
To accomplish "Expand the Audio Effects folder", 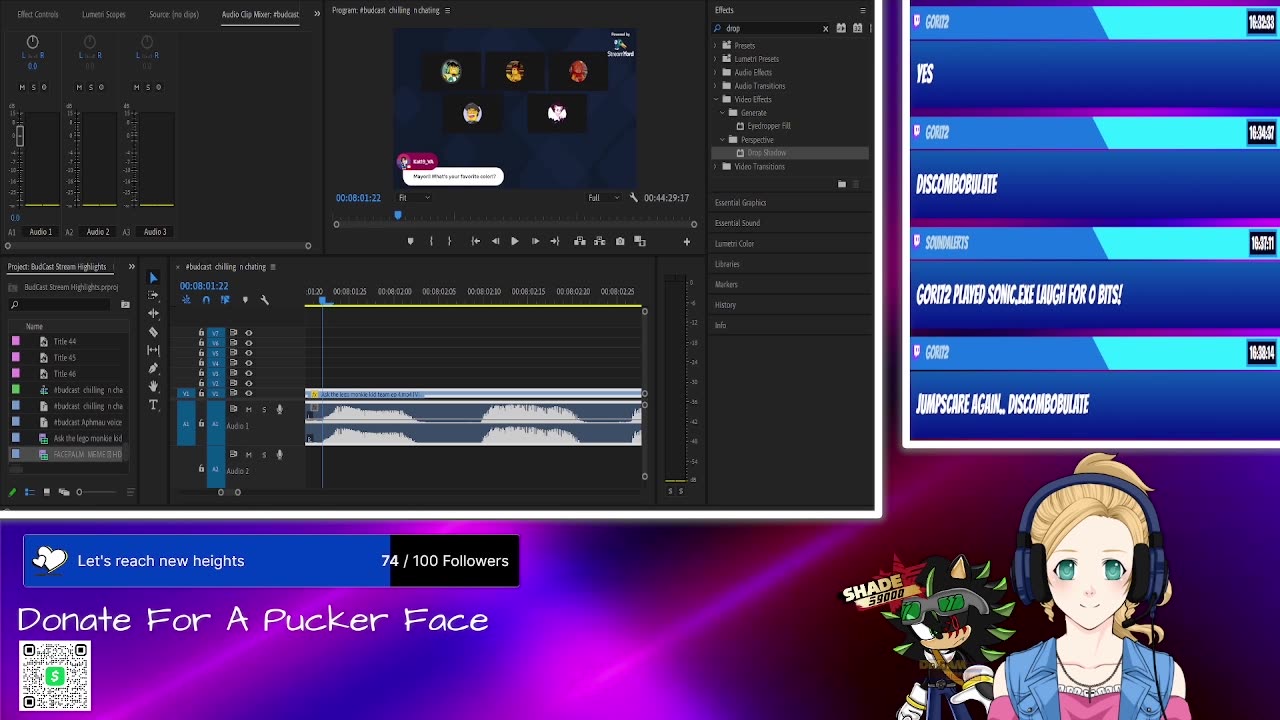I will pyautogui.click(x=716, y=73).
